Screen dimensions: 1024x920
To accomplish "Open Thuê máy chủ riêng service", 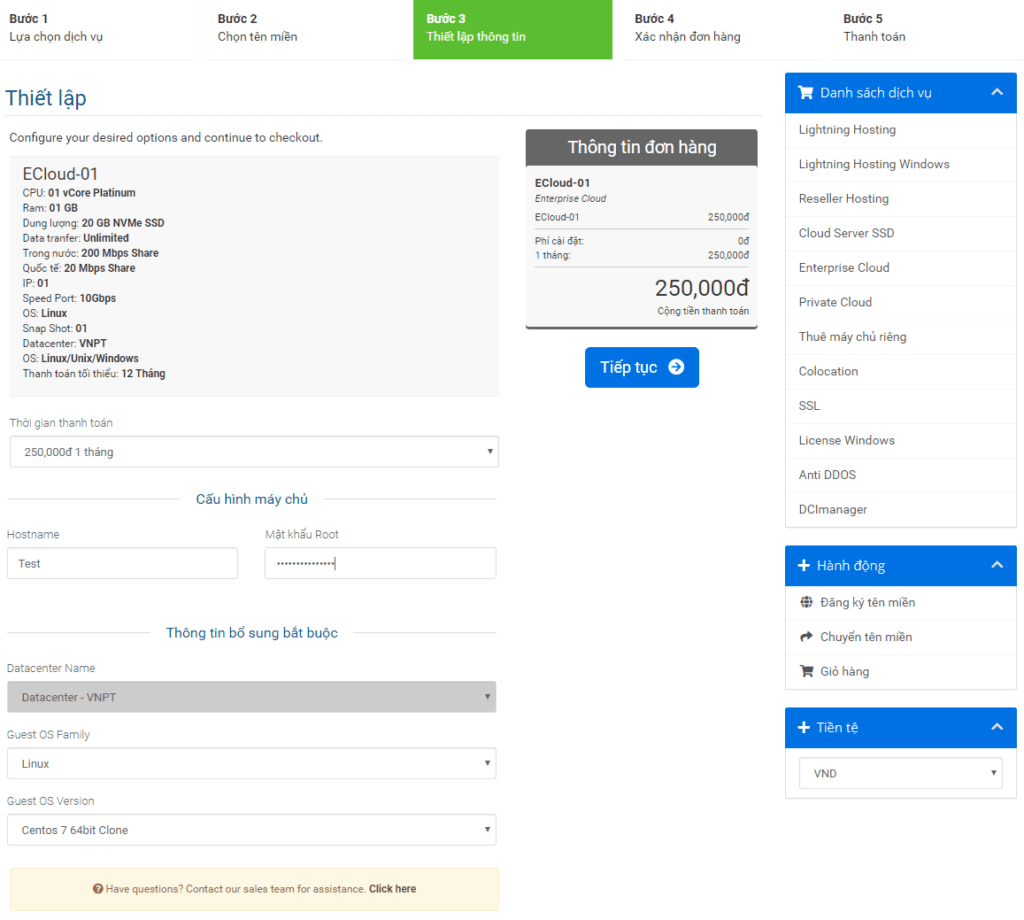I will click(901, 337).
